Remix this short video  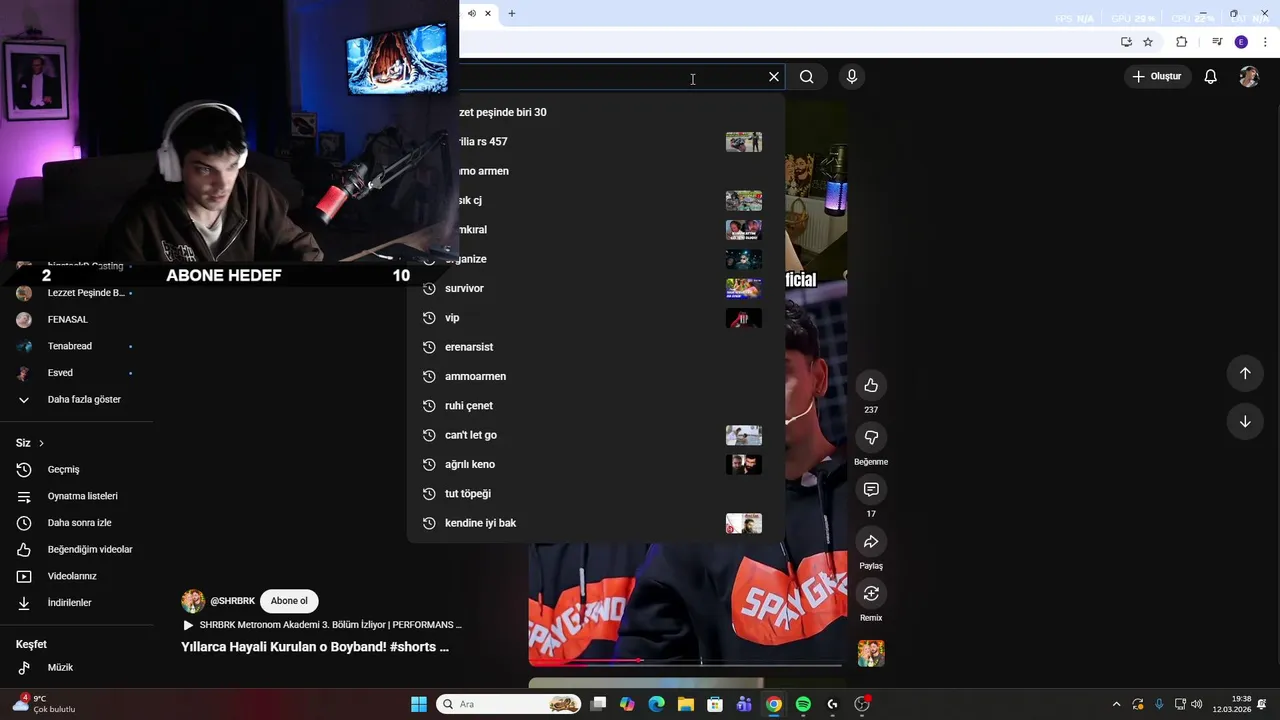[871, 593]
